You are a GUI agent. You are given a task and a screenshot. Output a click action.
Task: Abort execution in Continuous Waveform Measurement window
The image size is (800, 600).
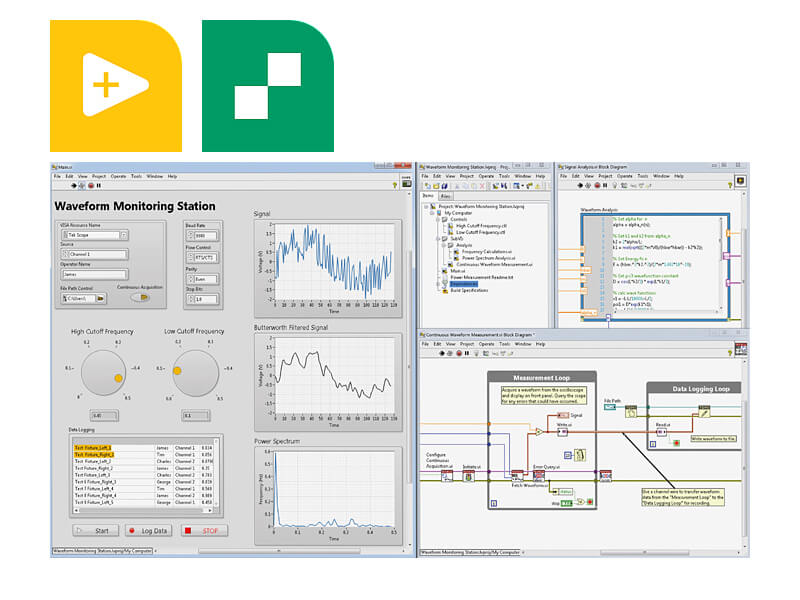[459, 353]
